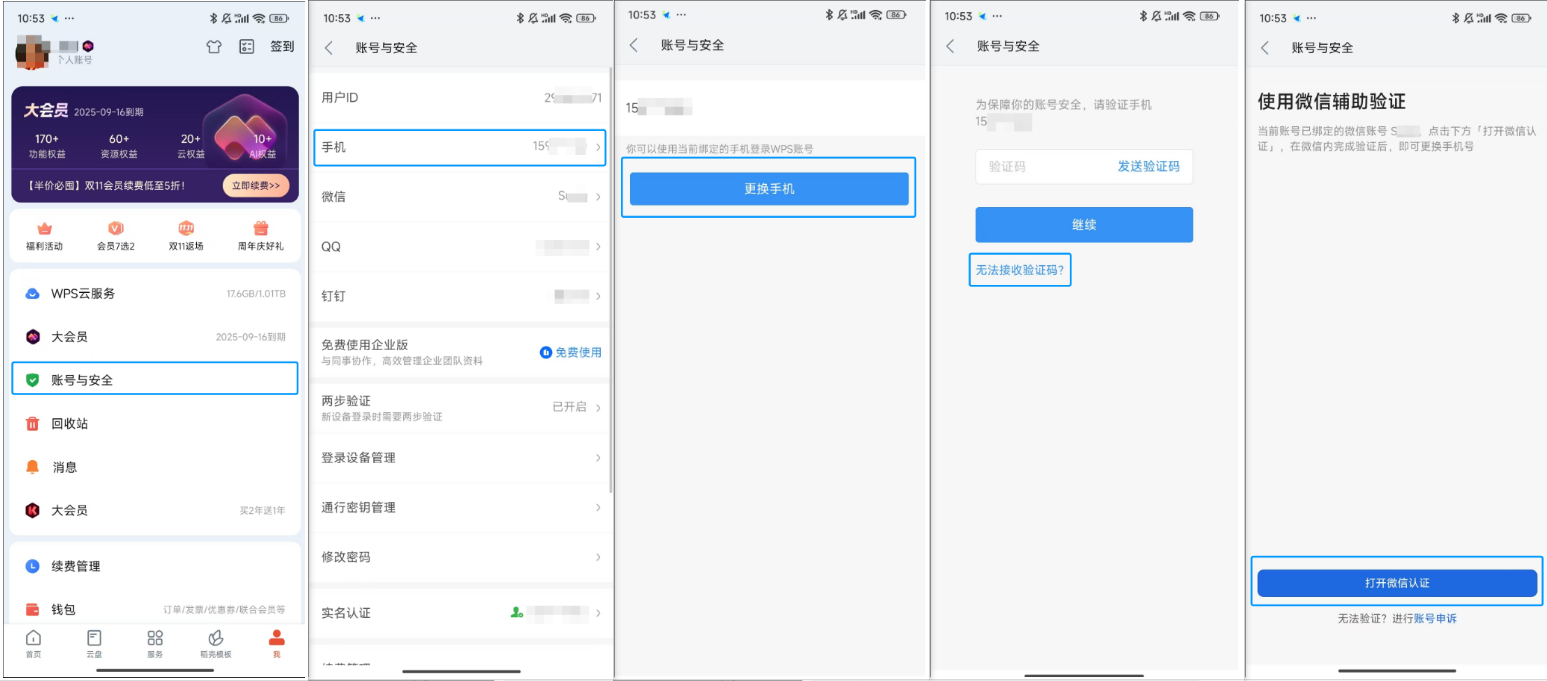Open the 双11返场 promotion icon

[x=186, y=229]
